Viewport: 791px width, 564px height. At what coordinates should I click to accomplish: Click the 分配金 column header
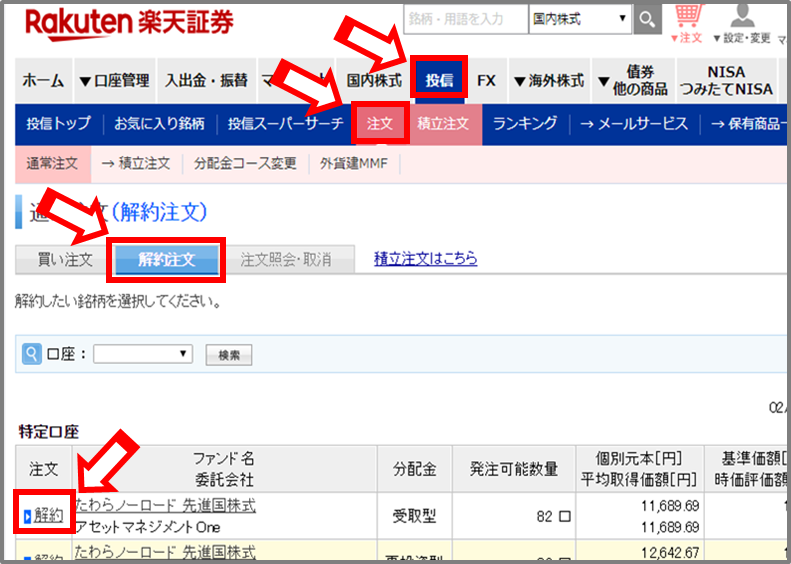point(414,469)
